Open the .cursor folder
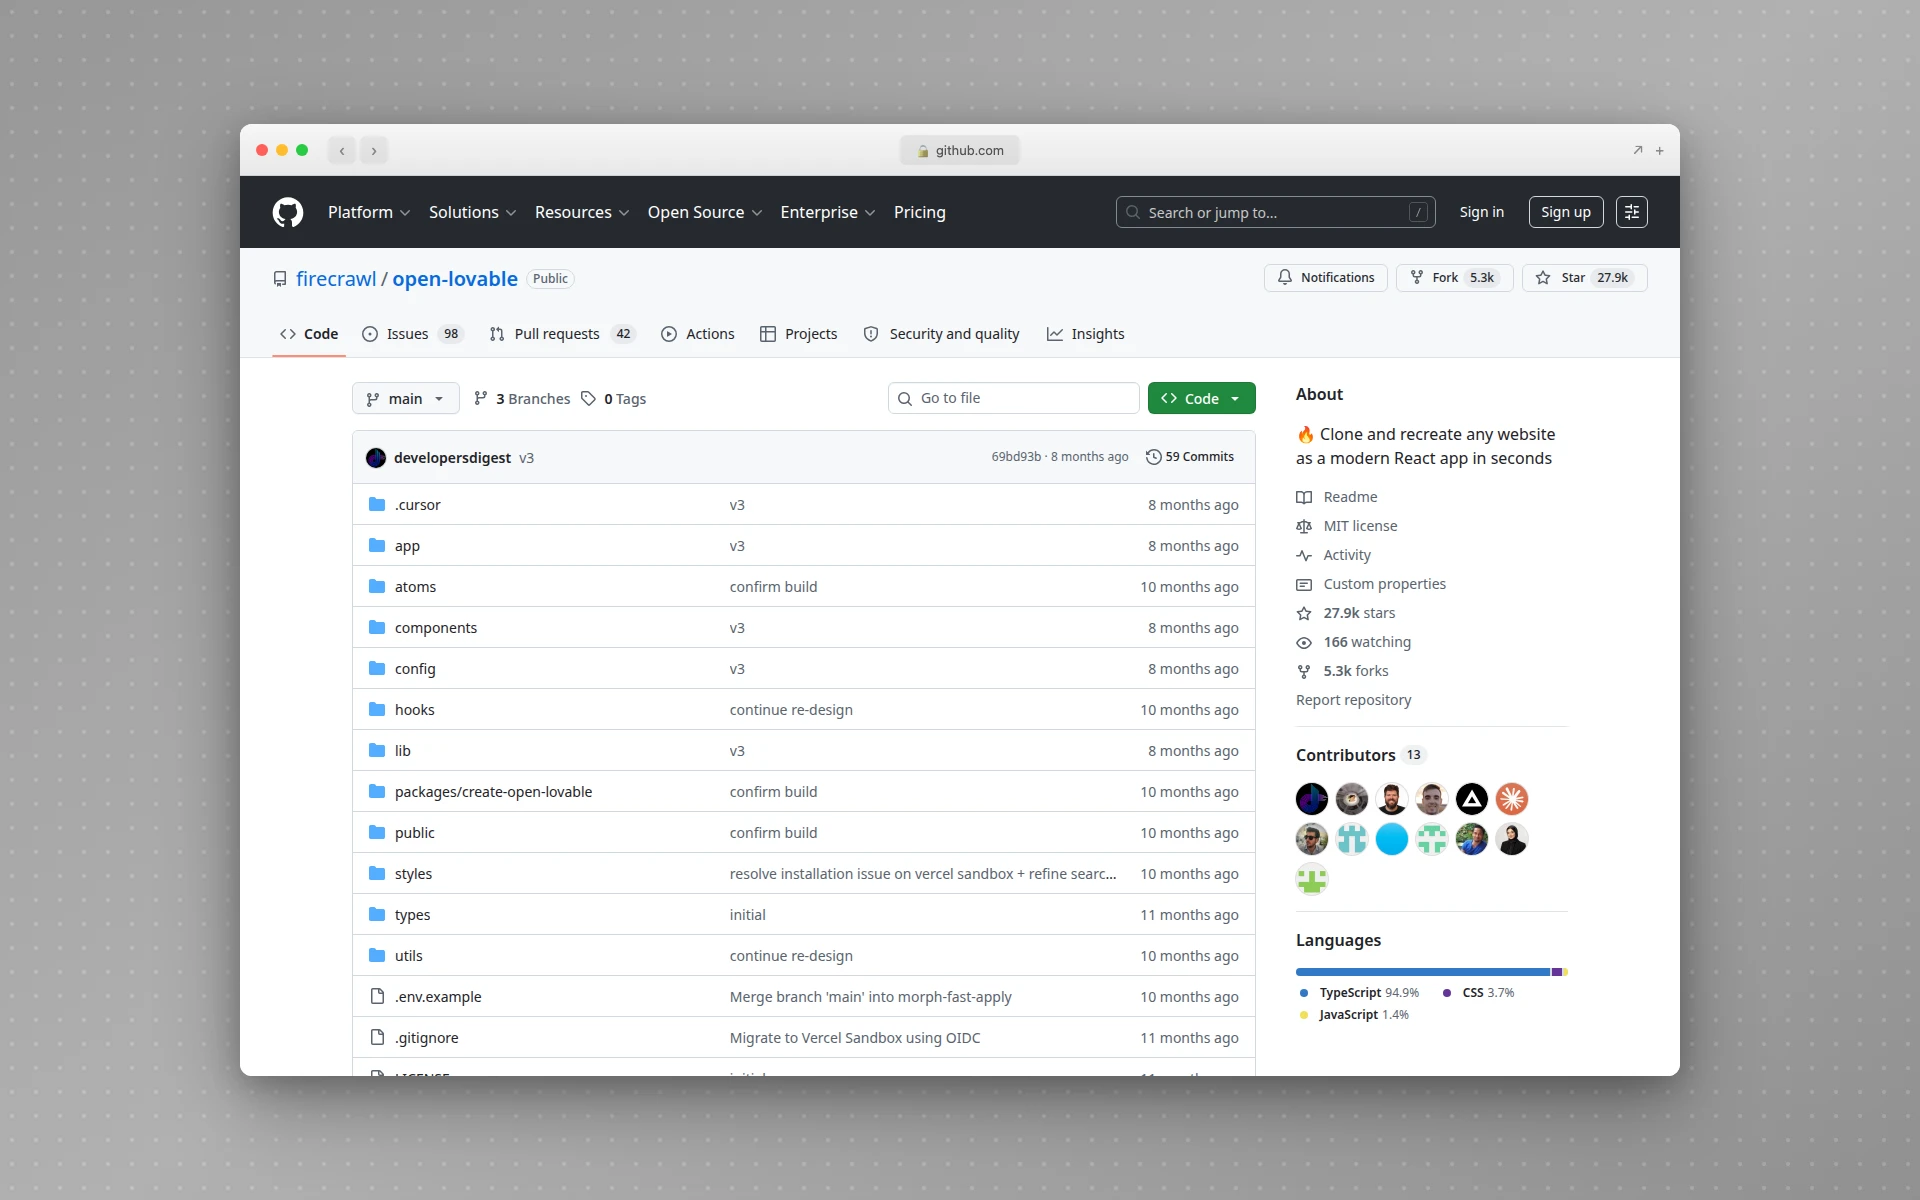 (417, 505)
